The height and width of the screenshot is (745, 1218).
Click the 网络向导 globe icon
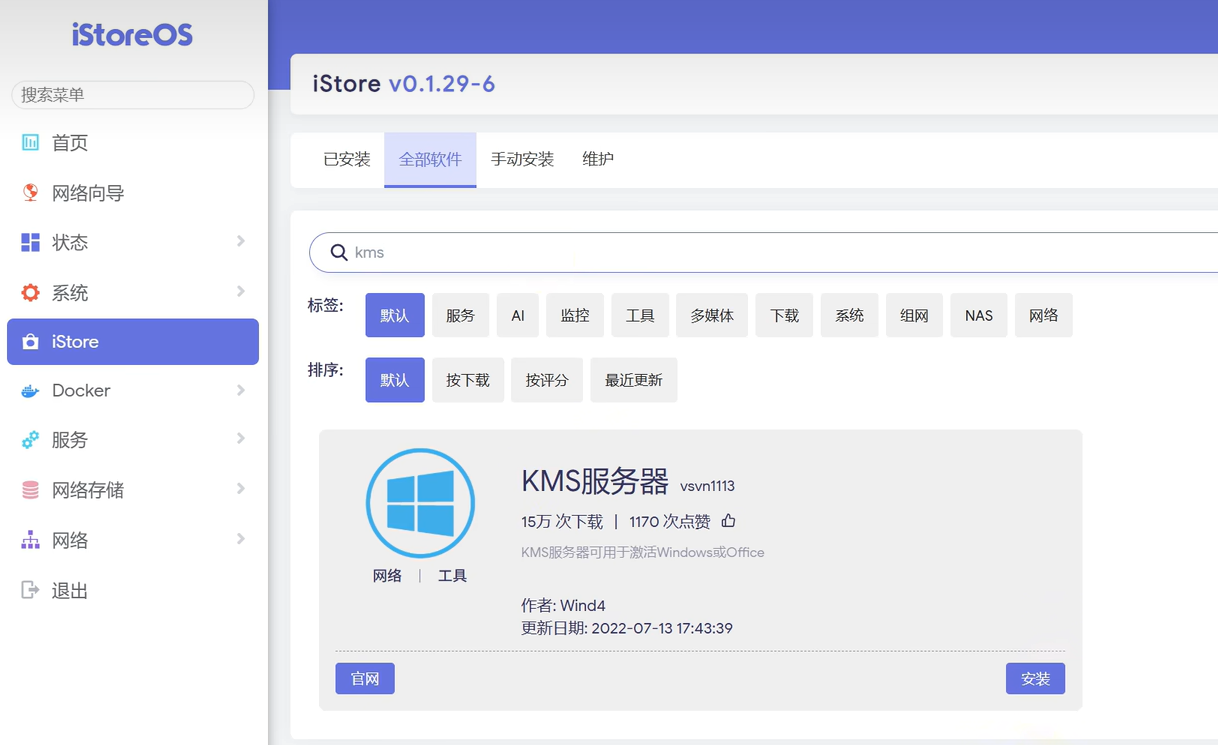(x=30, y=192)
